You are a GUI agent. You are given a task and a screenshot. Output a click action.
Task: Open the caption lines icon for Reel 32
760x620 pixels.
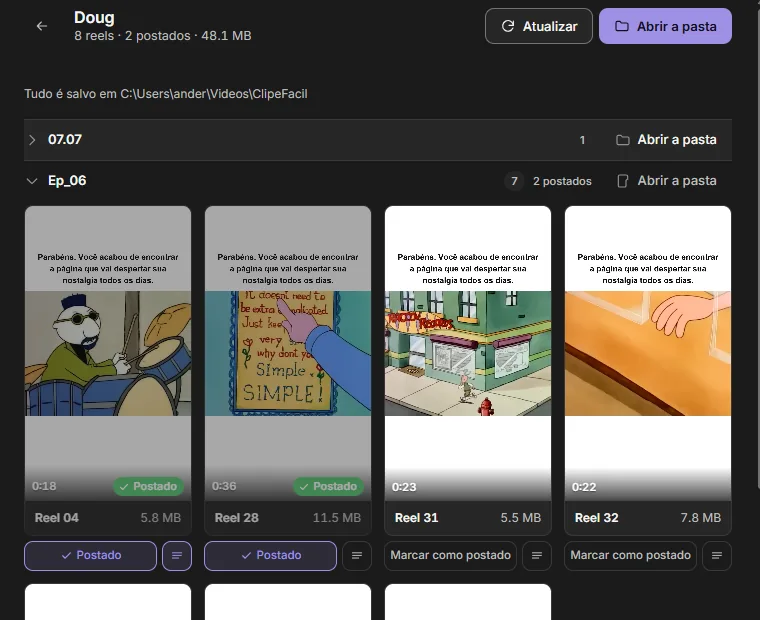coord(717,556)
